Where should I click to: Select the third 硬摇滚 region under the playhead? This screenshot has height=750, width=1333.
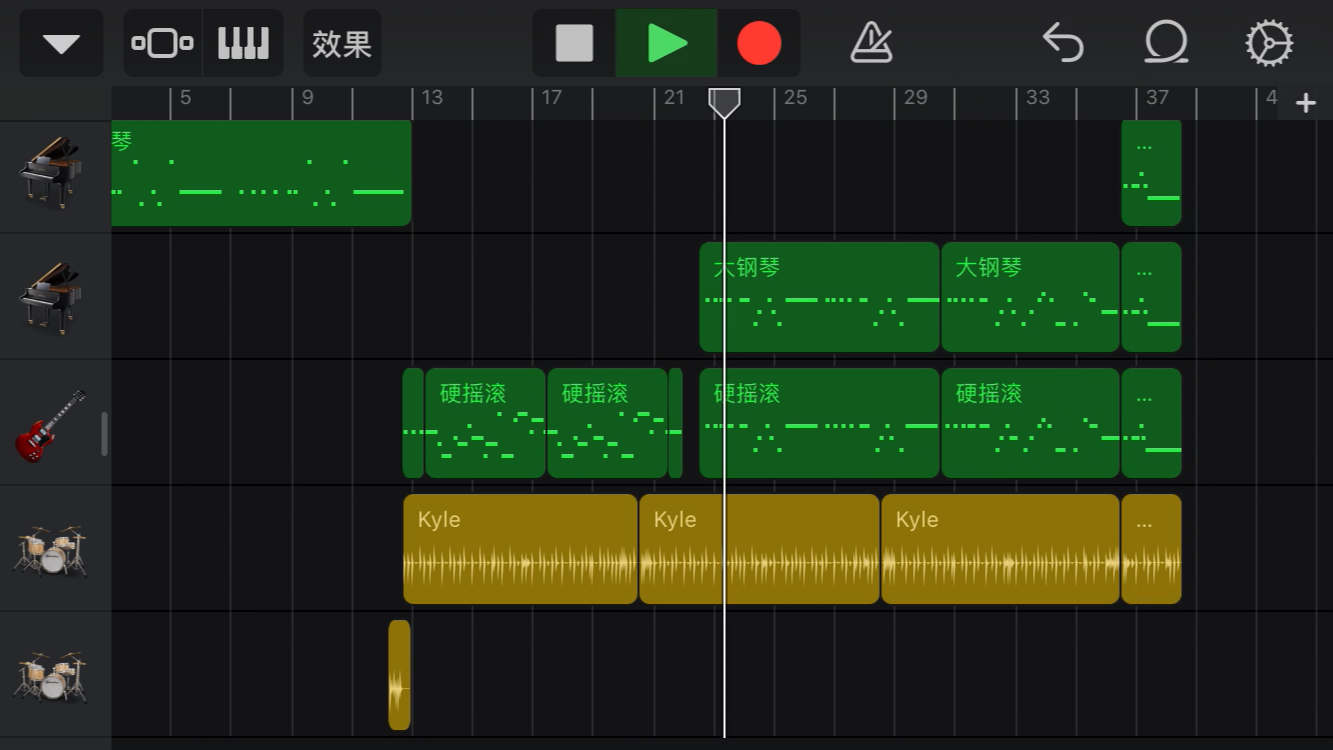click(x=819, y=423)
